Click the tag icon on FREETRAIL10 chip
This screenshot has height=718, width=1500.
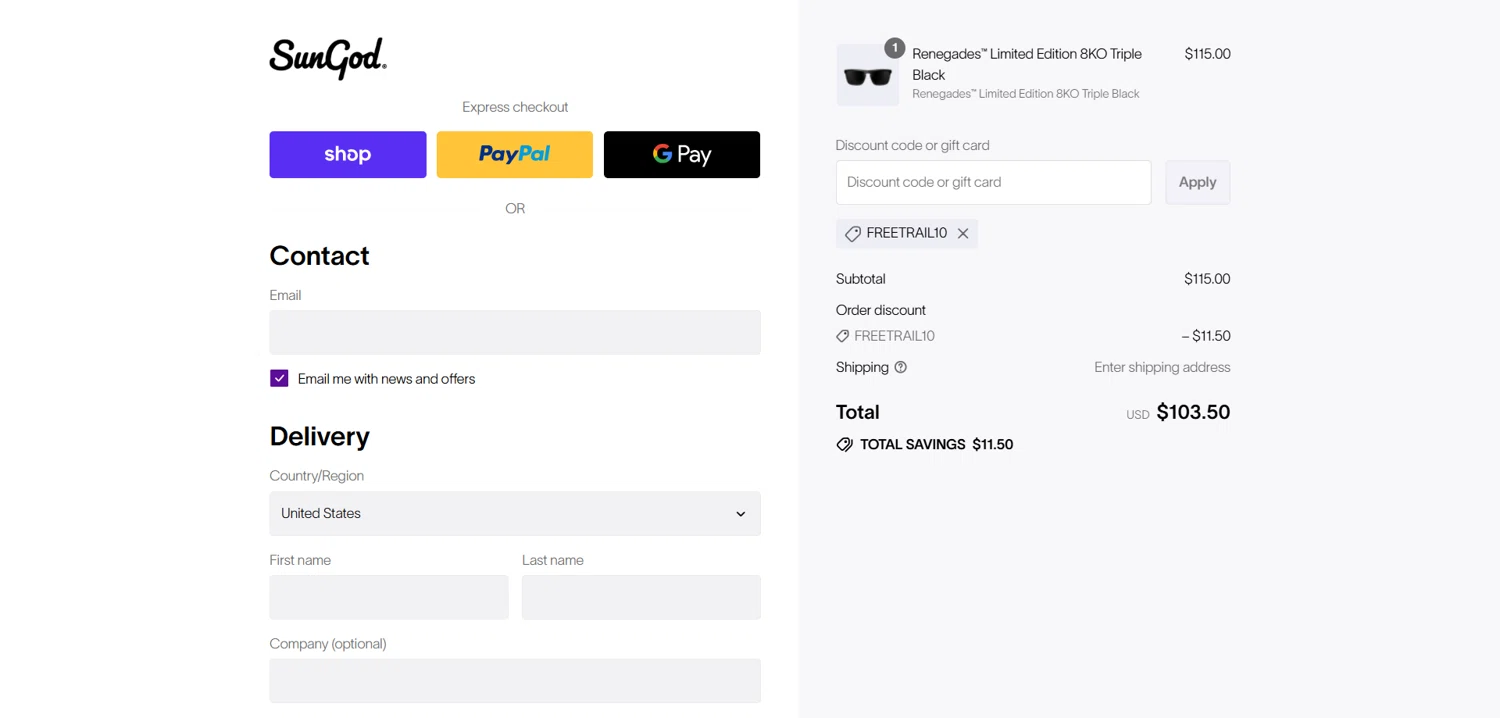853,233
